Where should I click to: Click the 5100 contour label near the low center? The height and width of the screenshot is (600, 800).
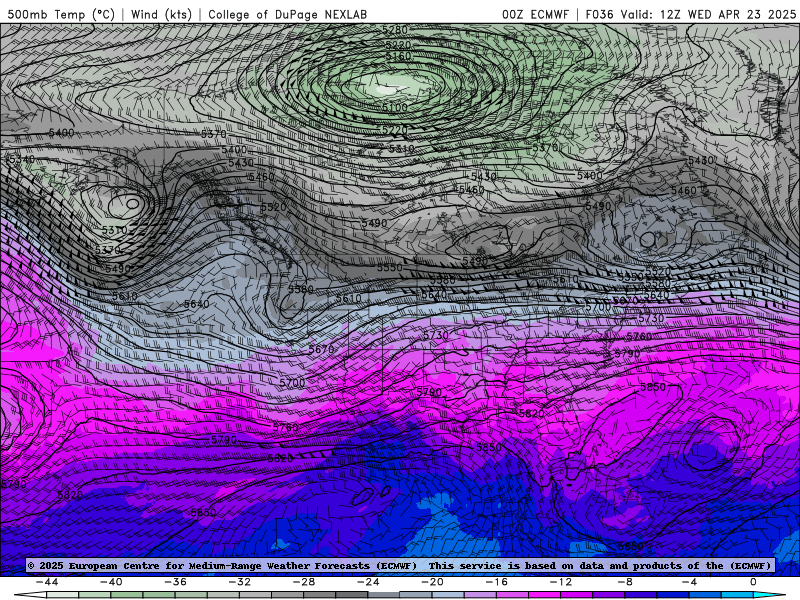click(395, 107)
